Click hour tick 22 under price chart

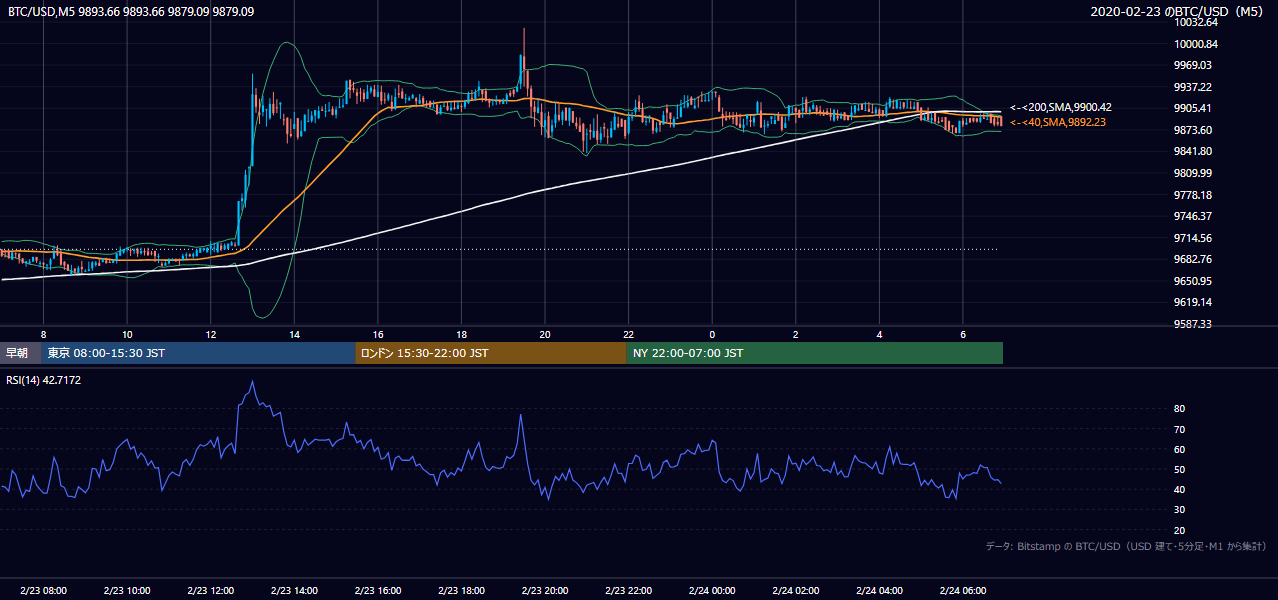pos(628,334)
